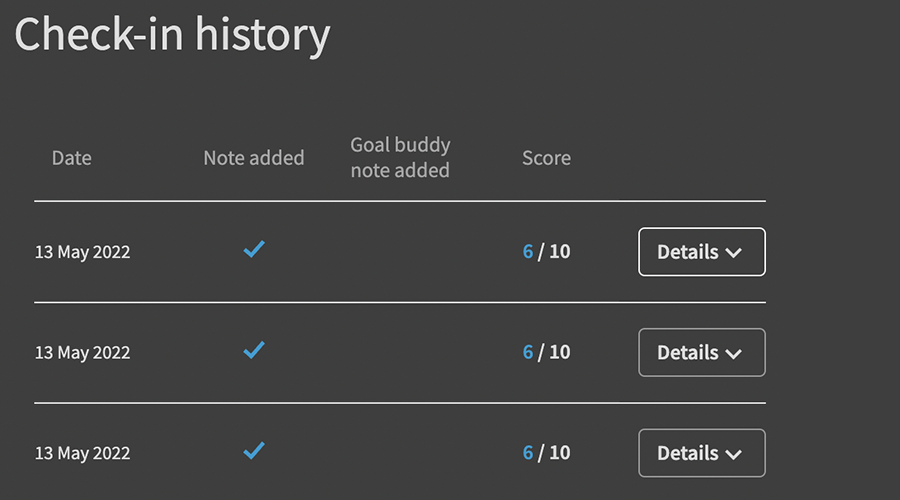Click the 6 / 10 score in the third row

point(546,453)
